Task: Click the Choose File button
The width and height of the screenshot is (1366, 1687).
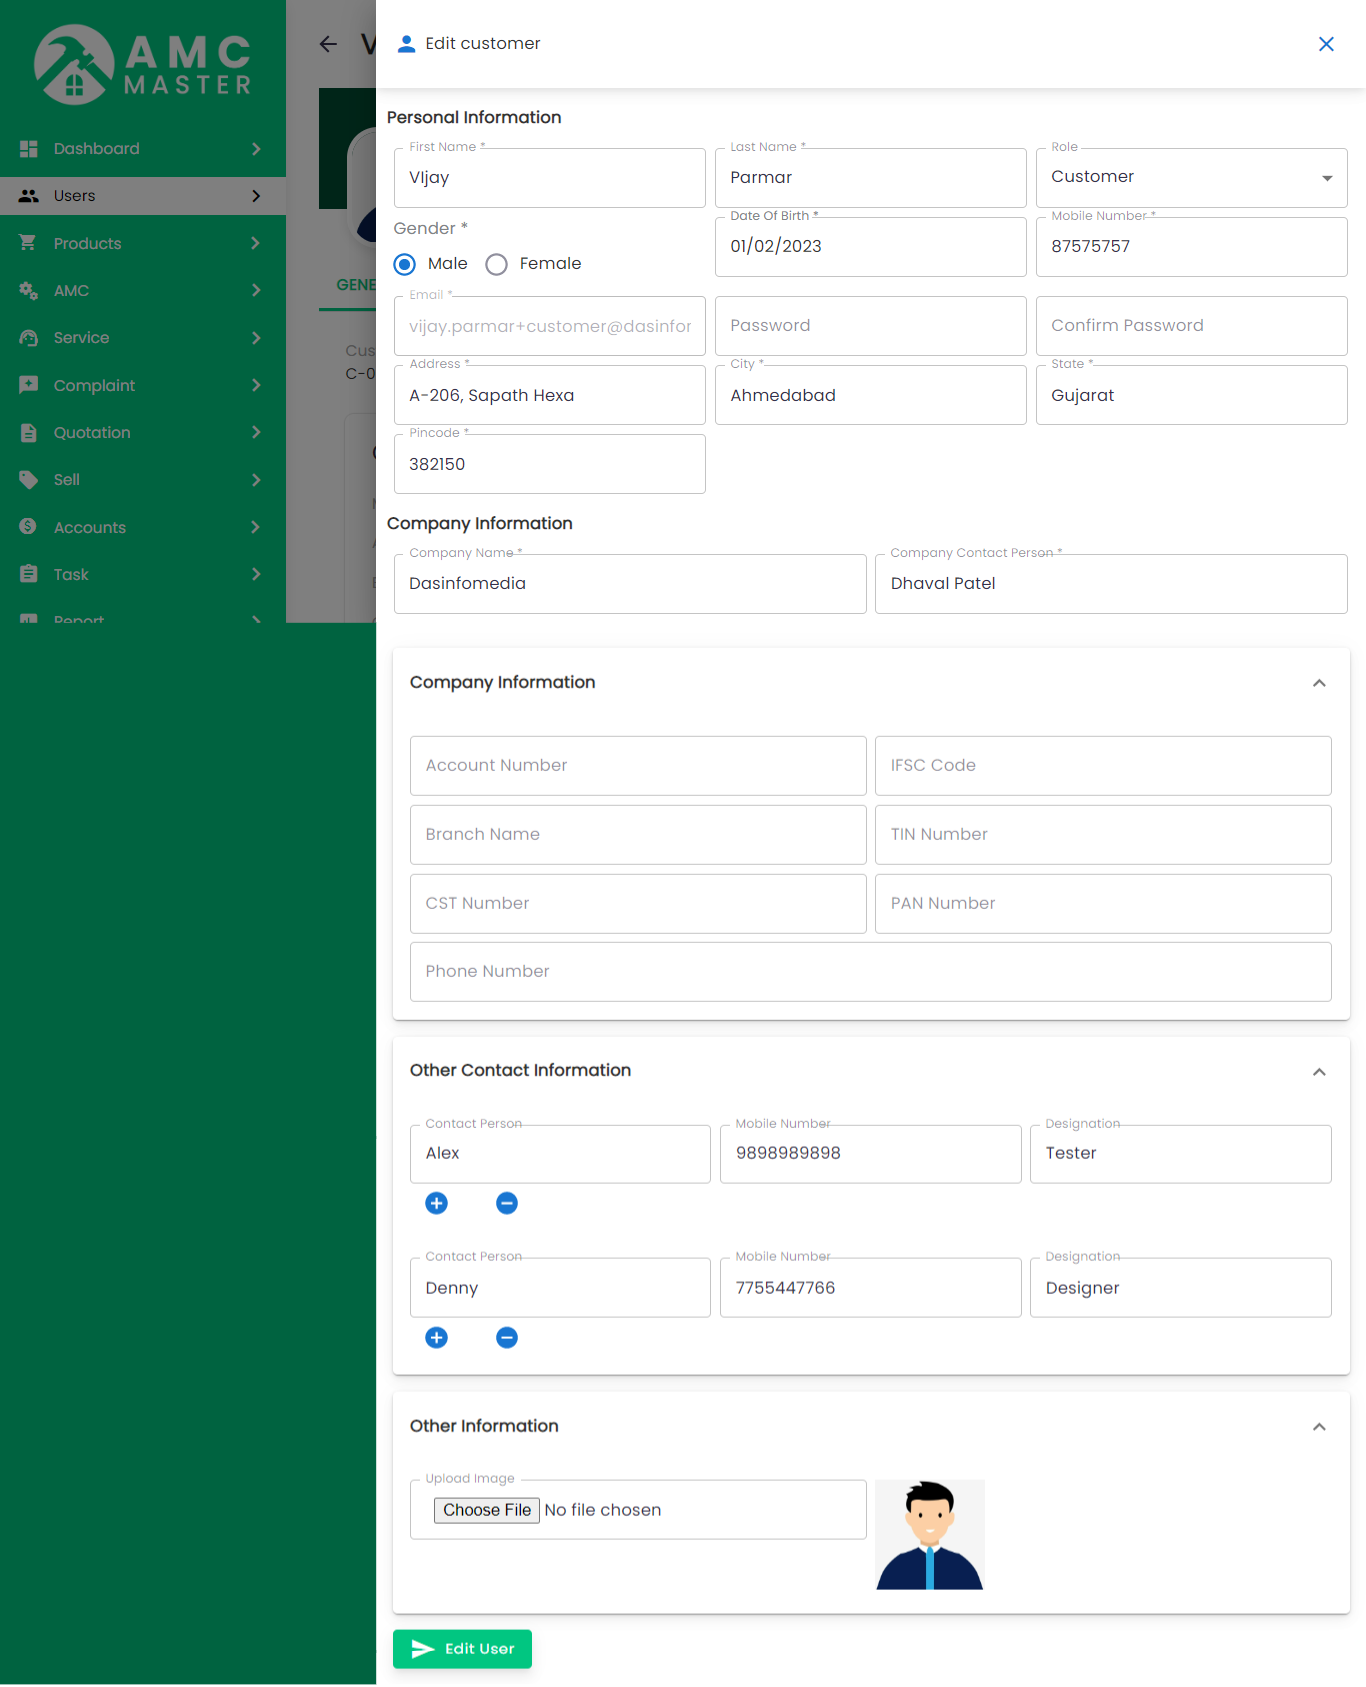Action: [x=487, y=1510]
